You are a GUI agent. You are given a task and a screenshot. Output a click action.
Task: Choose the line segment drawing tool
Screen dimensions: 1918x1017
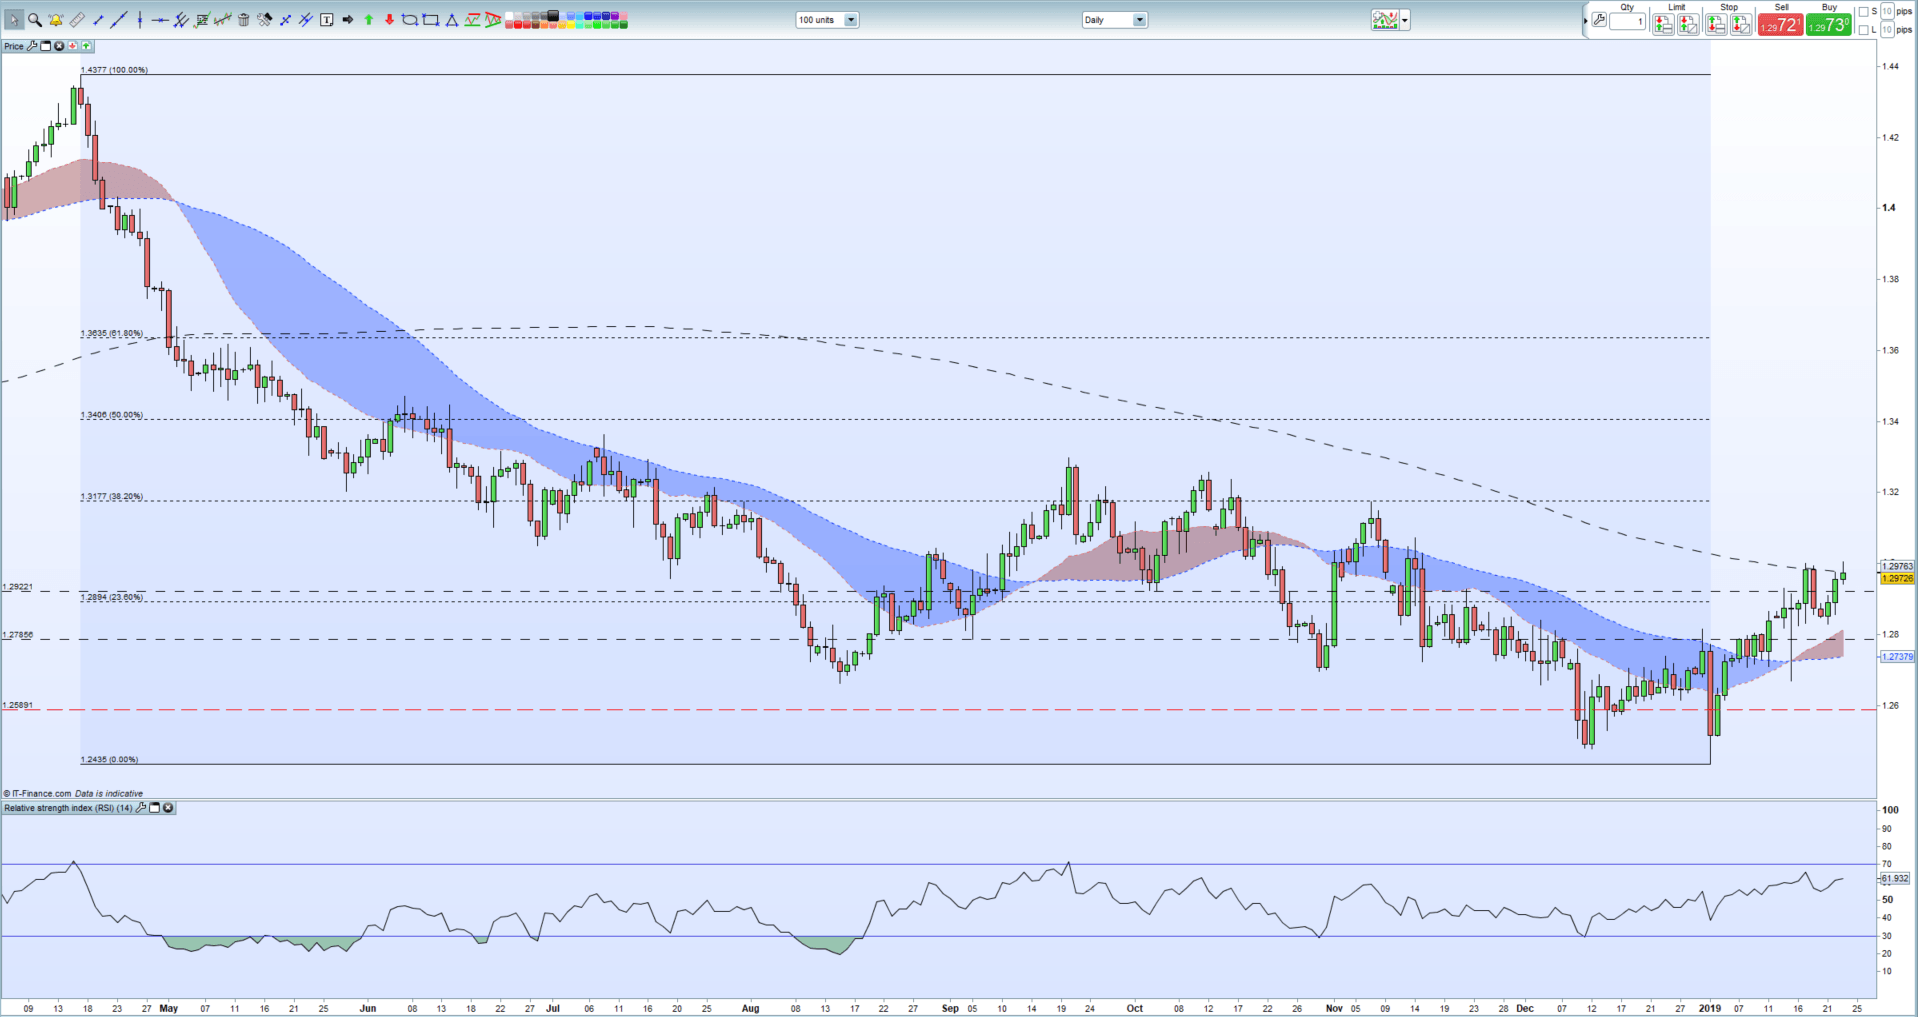[98, 20]
